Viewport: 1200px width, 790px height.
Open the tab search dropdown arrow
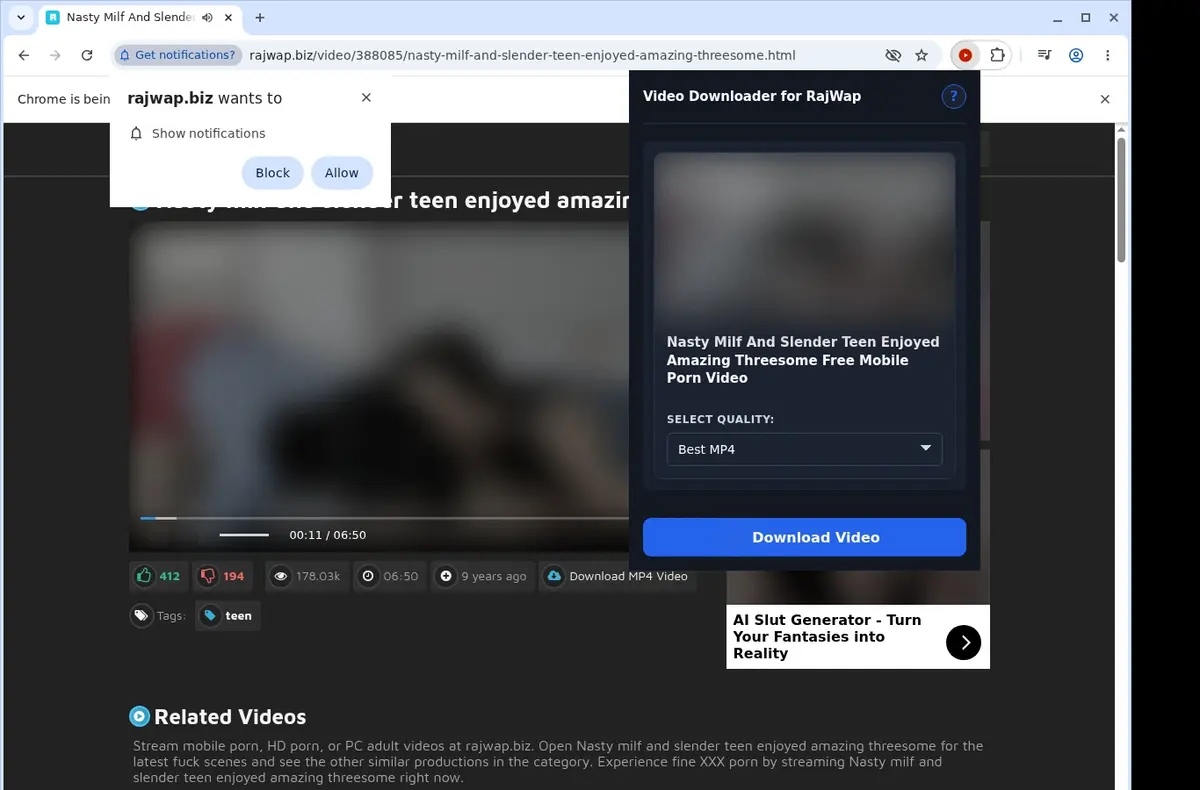[21, 17]
